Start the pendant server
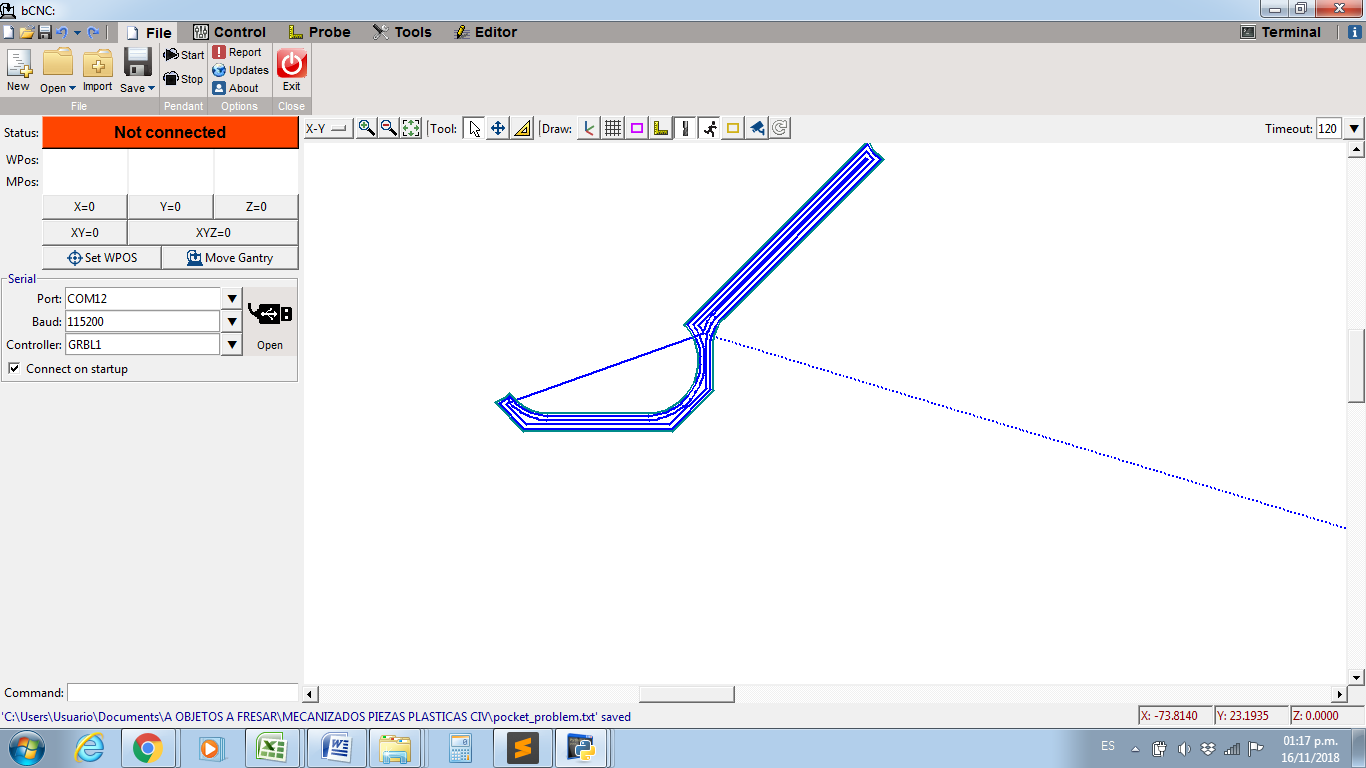The image size is (1366, 768). click(184, 55)
